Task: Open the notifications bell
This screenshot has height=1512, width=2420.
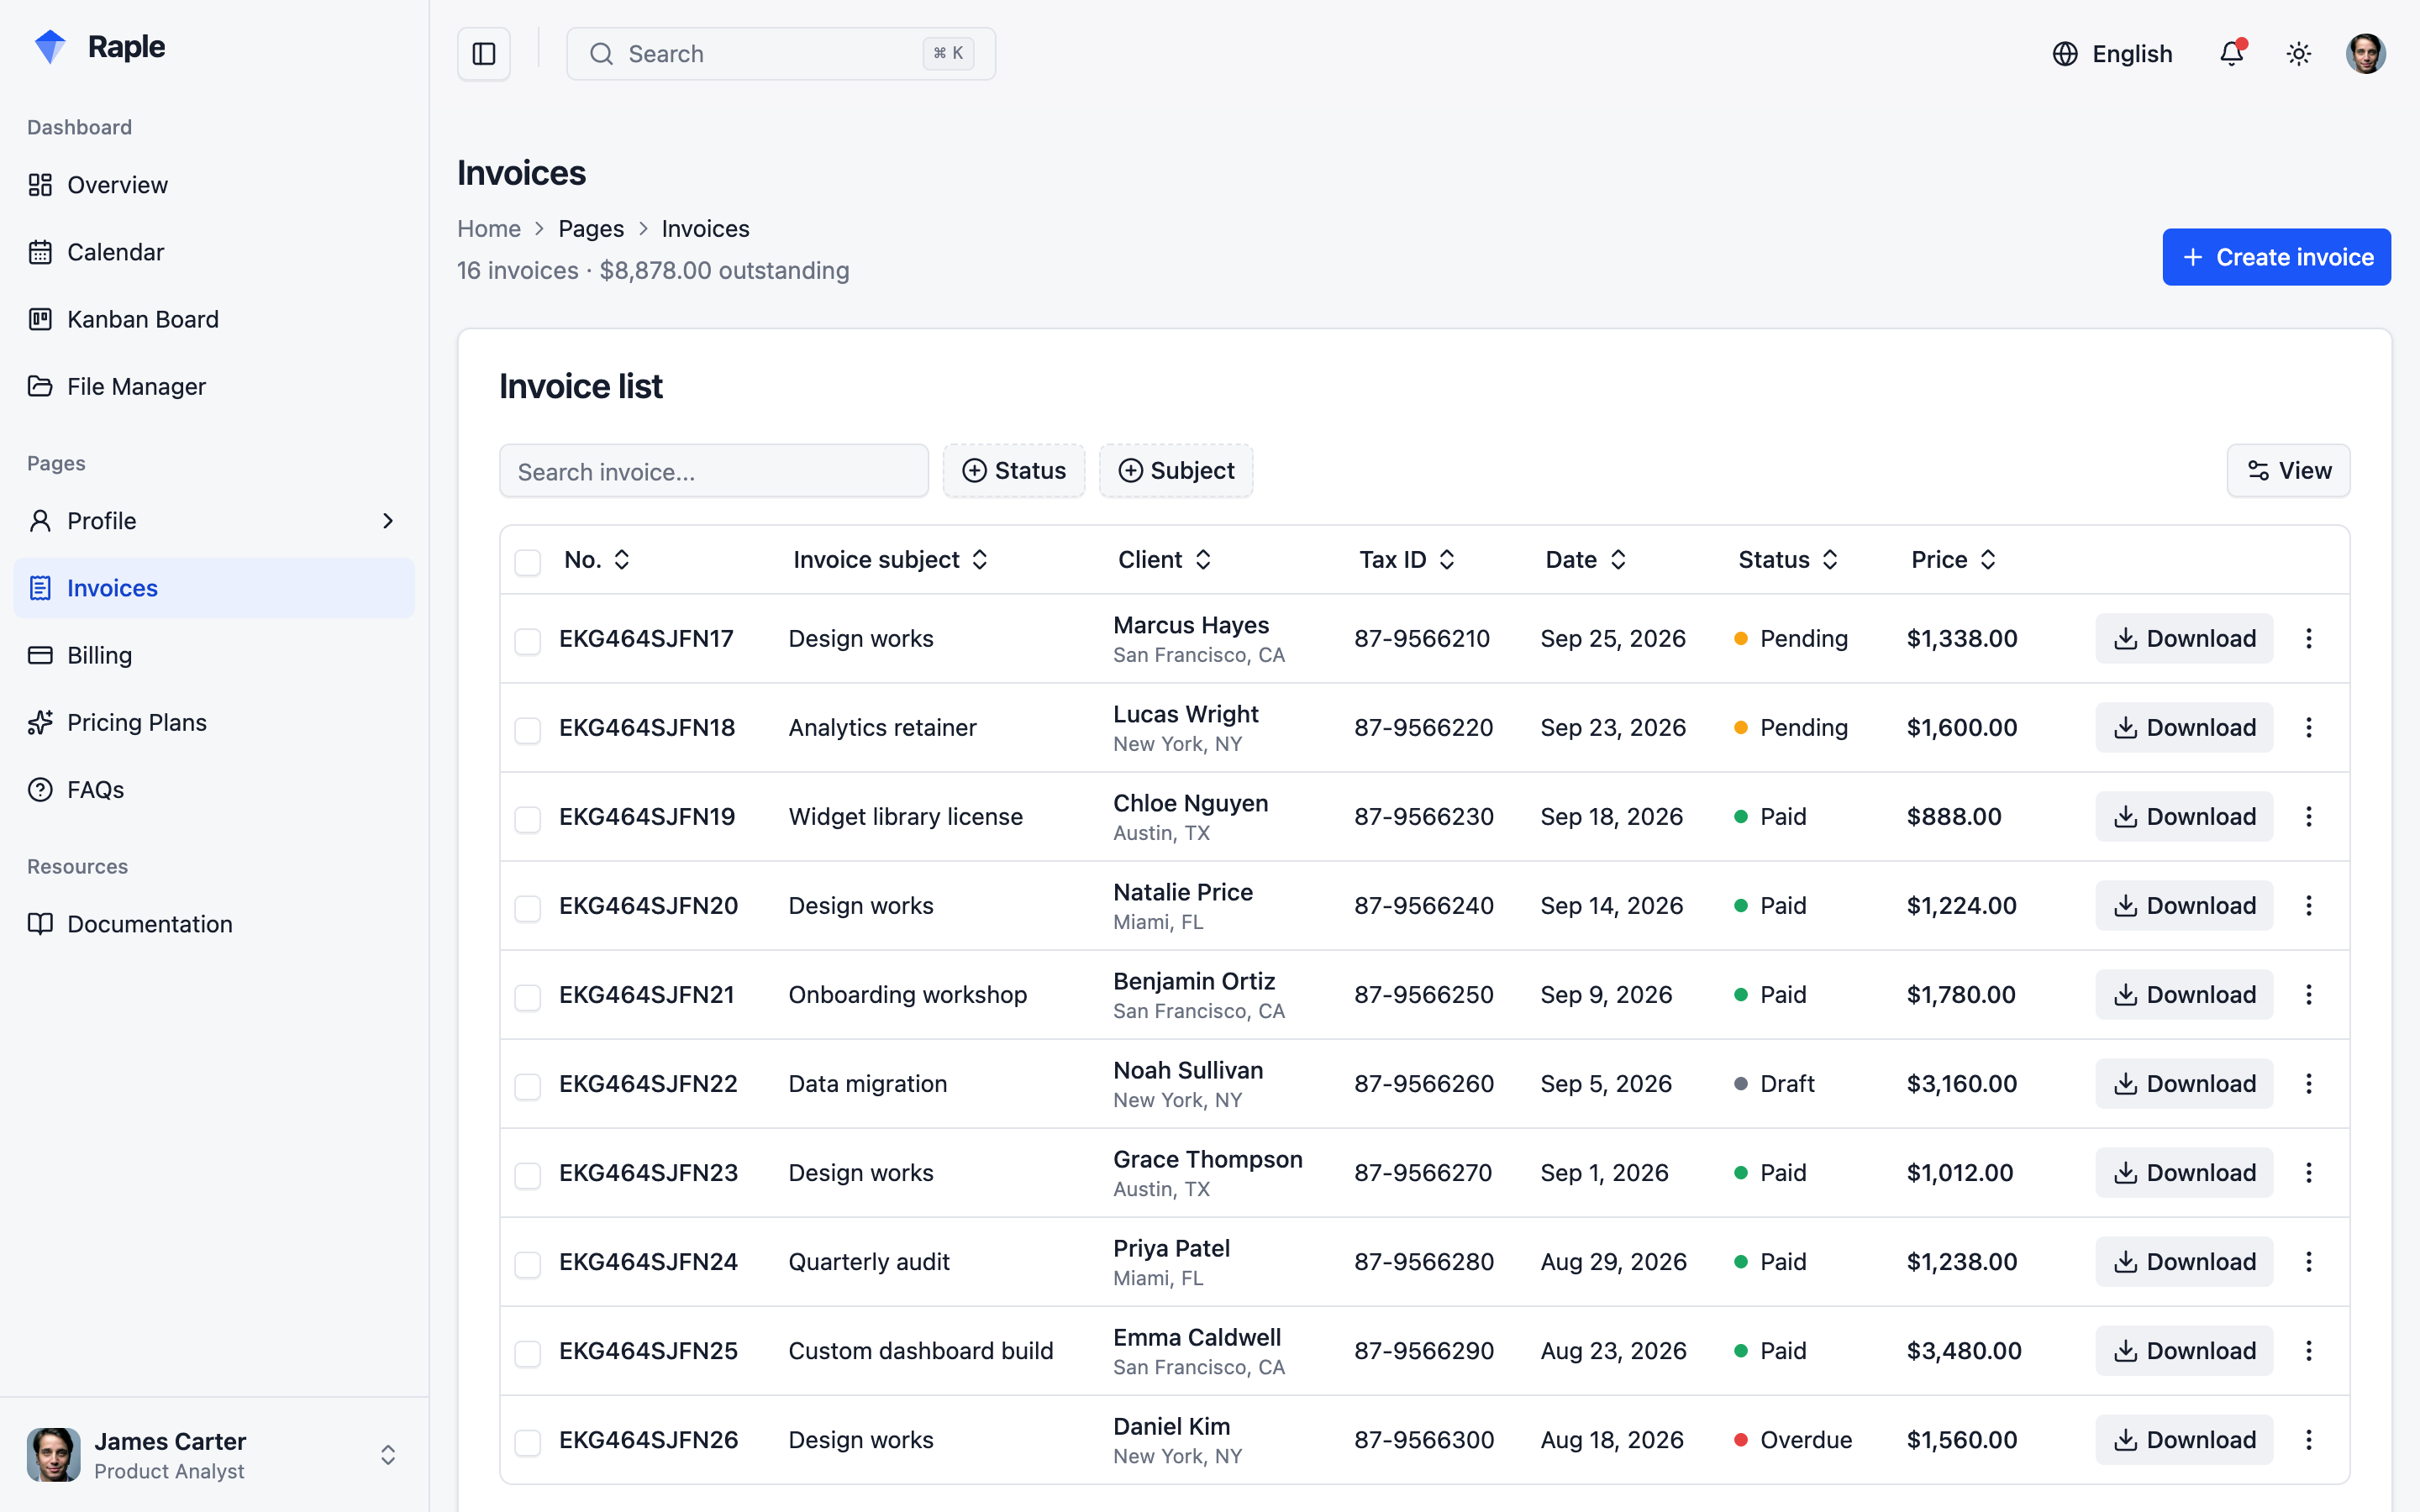Action: click(2232, 54)
